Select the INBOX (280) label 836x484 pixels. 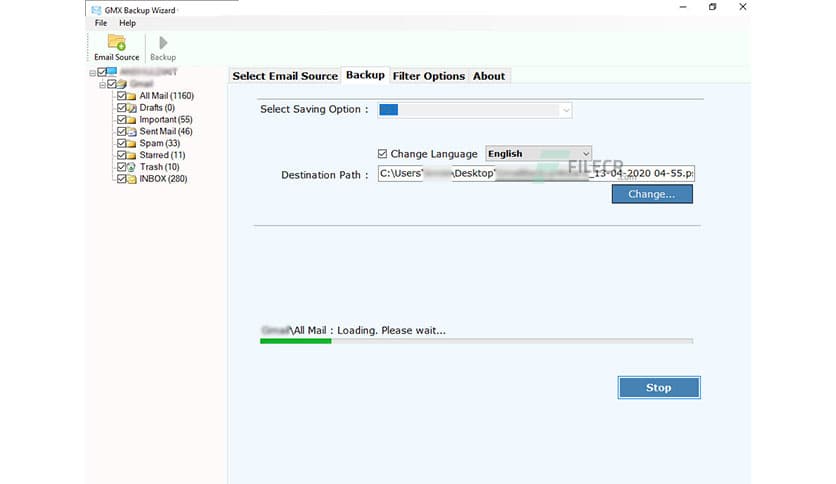point(163,179)
